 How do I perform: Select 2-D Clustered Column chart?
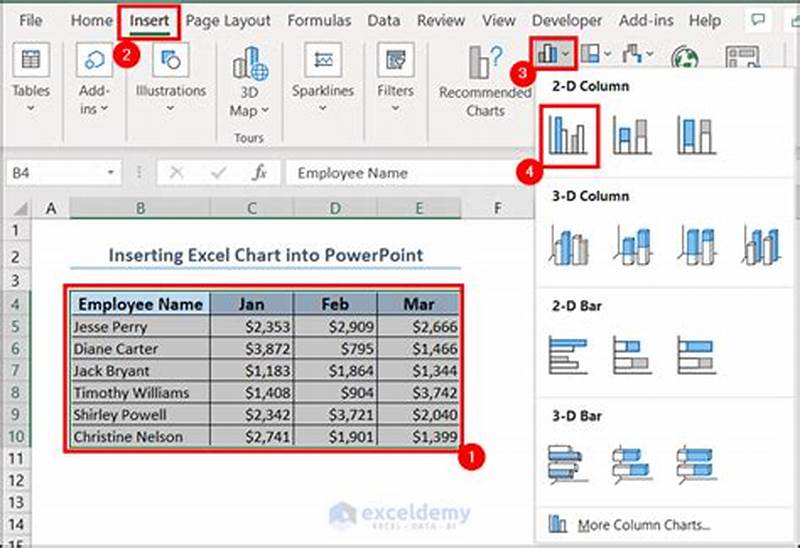568,135
